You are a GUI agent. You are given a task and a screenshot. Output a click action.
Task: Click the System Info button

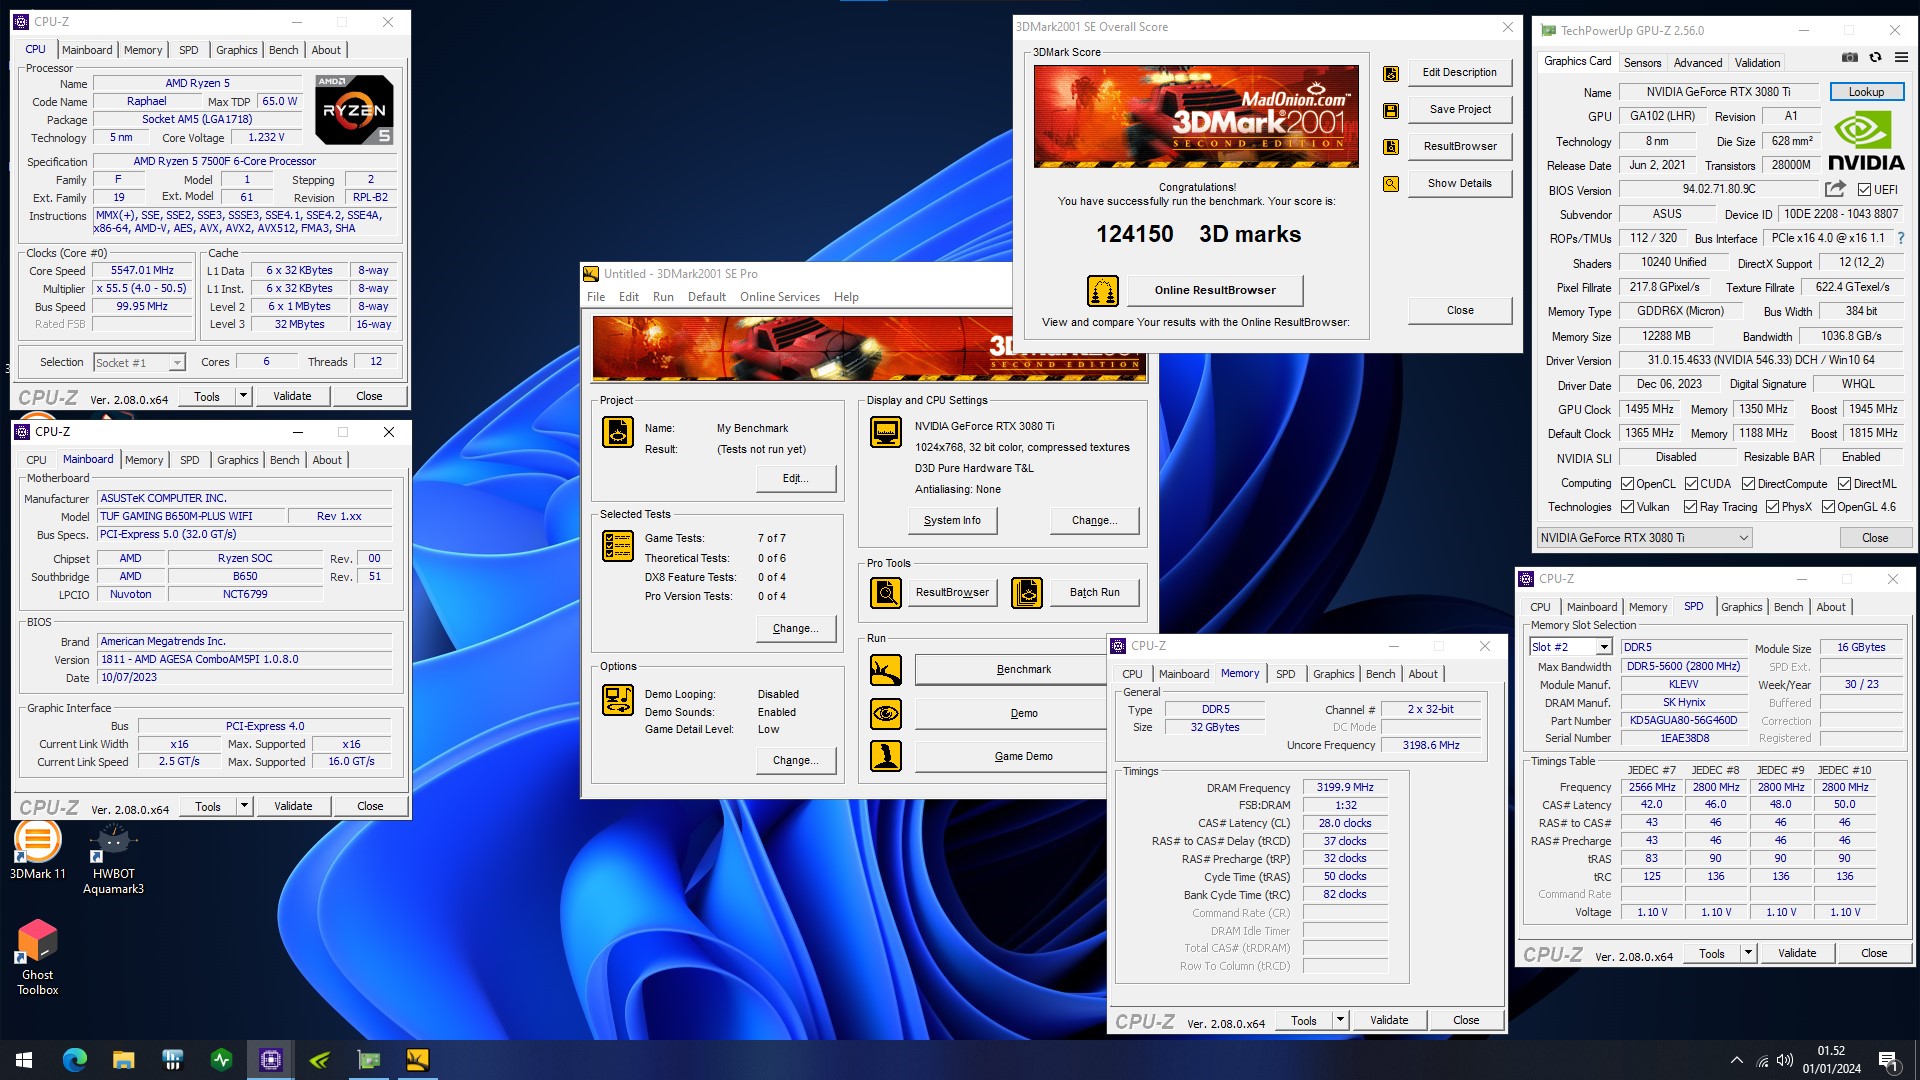point(952,520)
